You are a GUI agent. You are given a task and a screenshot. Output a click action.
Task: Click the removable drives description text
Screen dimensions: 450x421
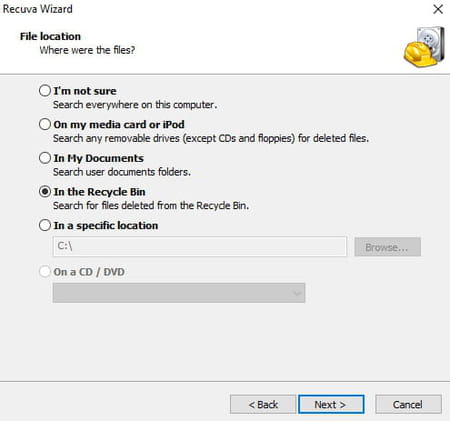pyautogui.click(x=211, y=138)
